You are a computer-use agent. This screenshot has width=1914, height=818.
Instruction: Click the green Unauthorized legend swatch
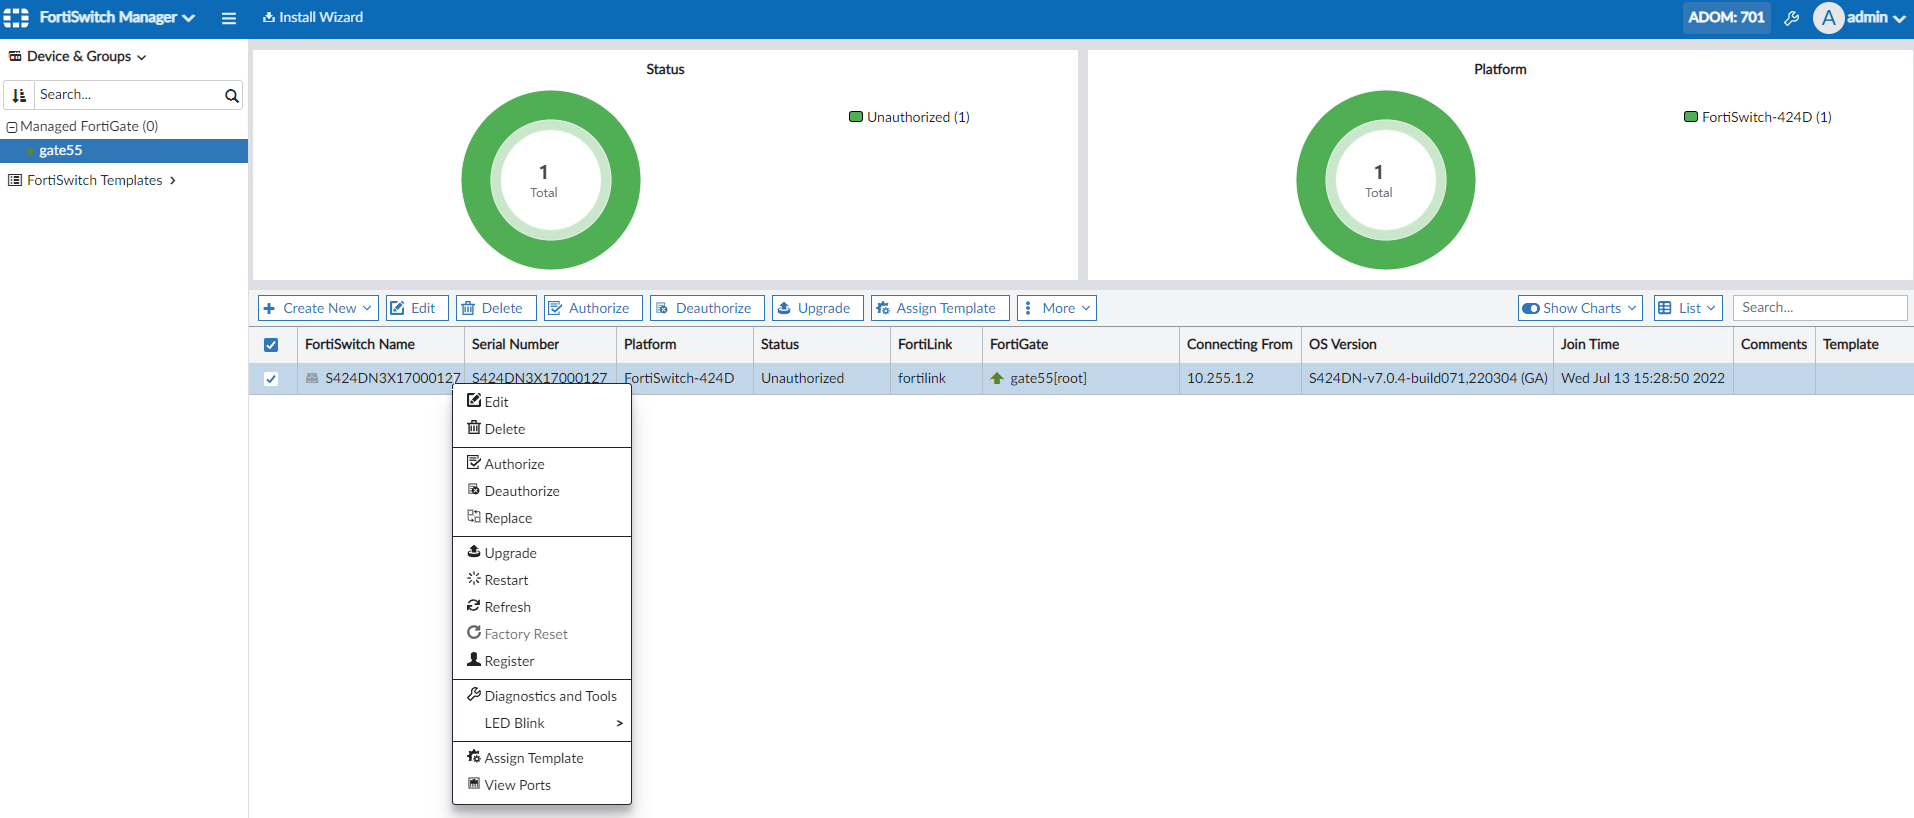(856, 117)
